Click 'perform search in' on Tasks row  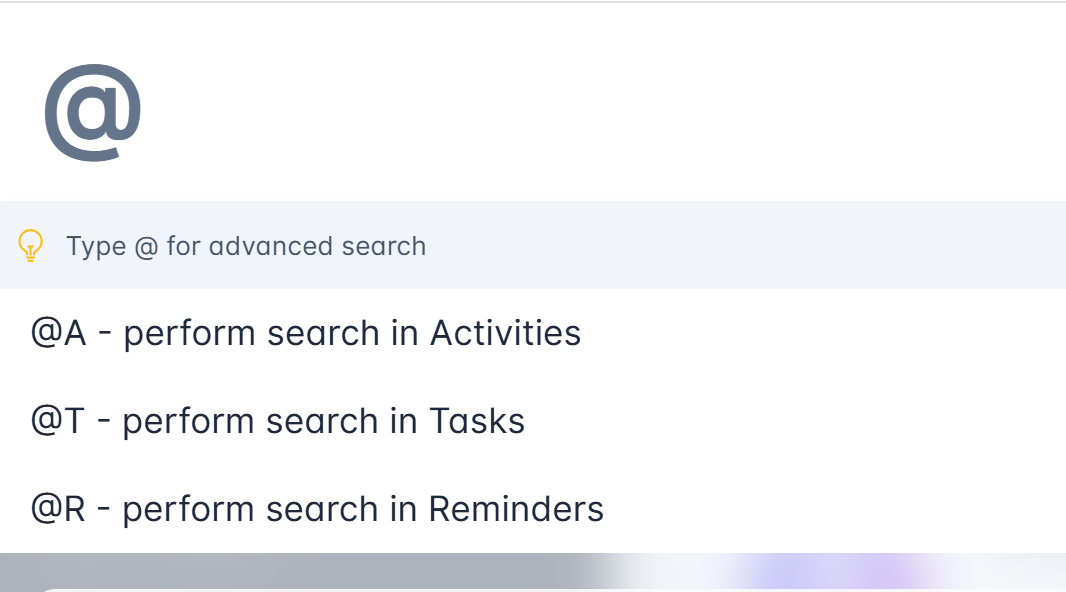tap(269, 421)
